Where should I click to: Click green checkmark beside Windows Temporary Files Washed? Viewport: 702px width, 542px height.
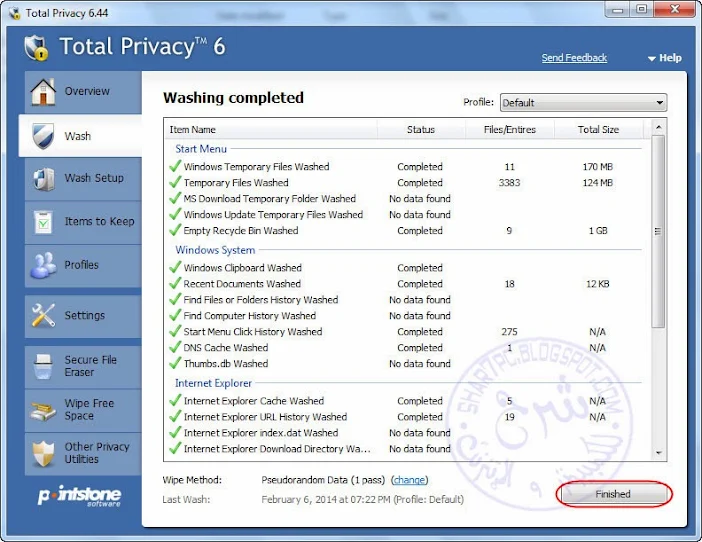click(x=175, y=166)
